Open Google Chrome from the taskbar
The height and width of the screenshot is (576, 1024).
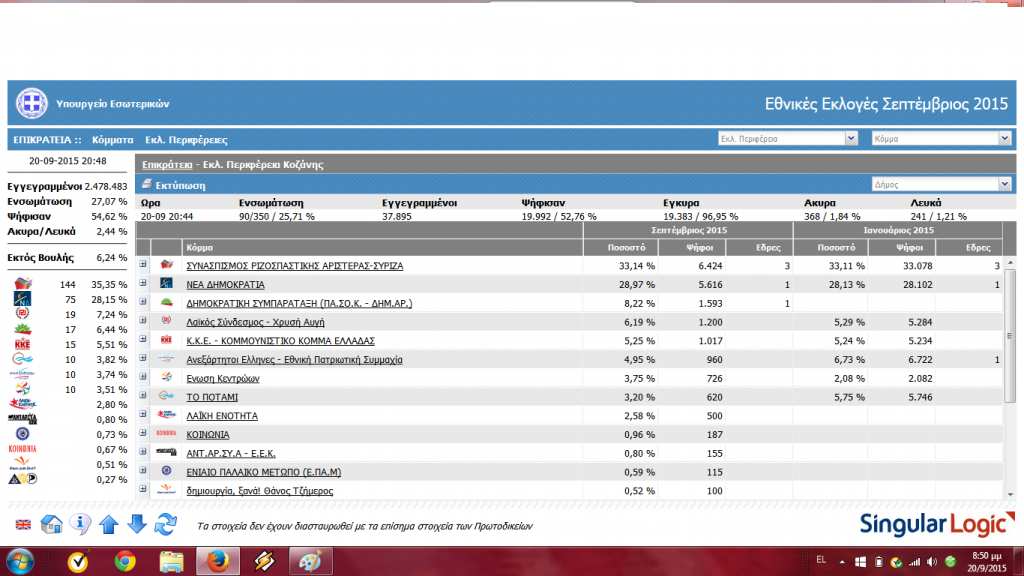click(124, 561)
